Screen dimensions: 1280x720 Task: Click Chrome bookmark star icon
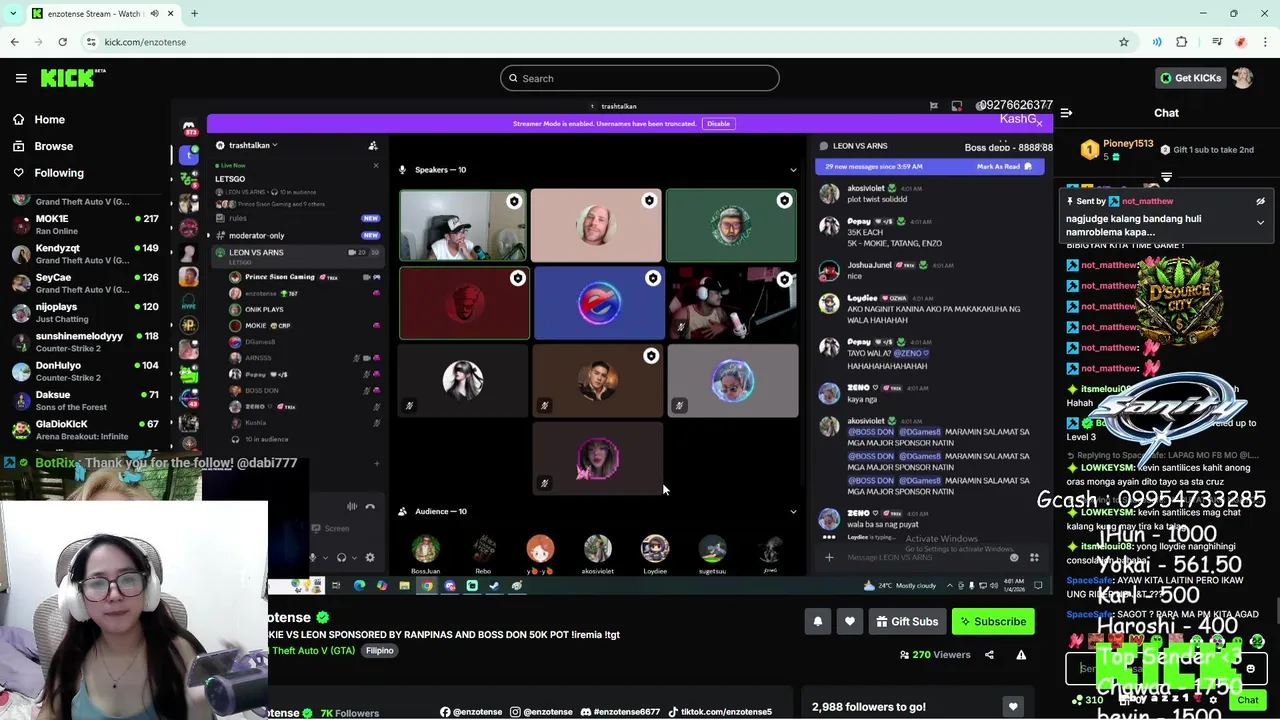[x=1124, y=42]
